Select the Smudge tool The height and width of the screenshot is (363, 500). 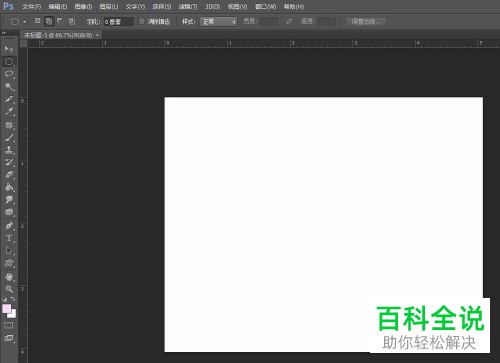coord(9,200)
